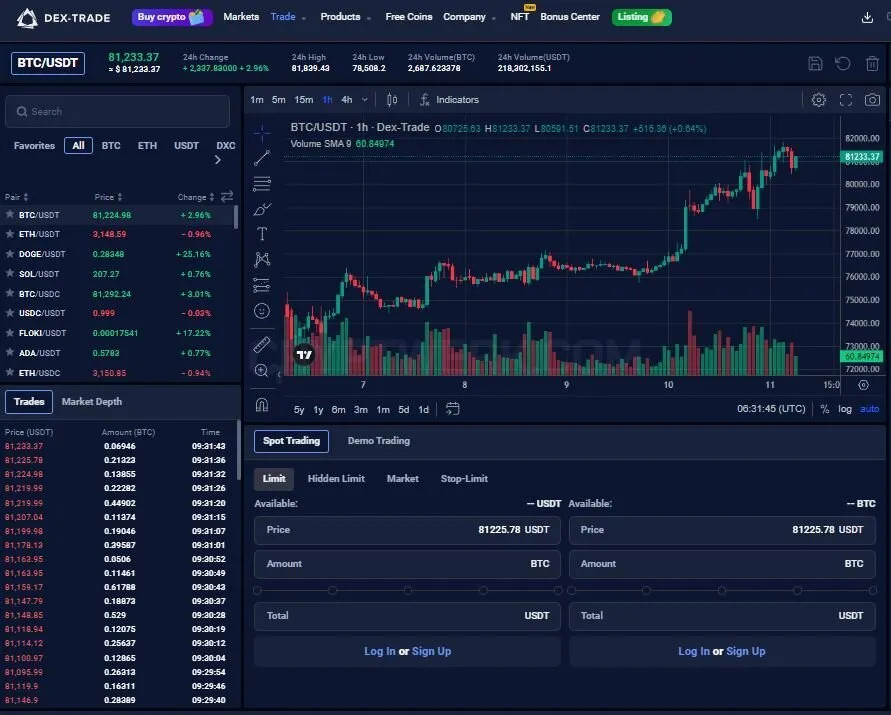The width and height of the screenshot is (891, 715).
Task: Click the TradingView logo on chart
Action: click(304, 355)
